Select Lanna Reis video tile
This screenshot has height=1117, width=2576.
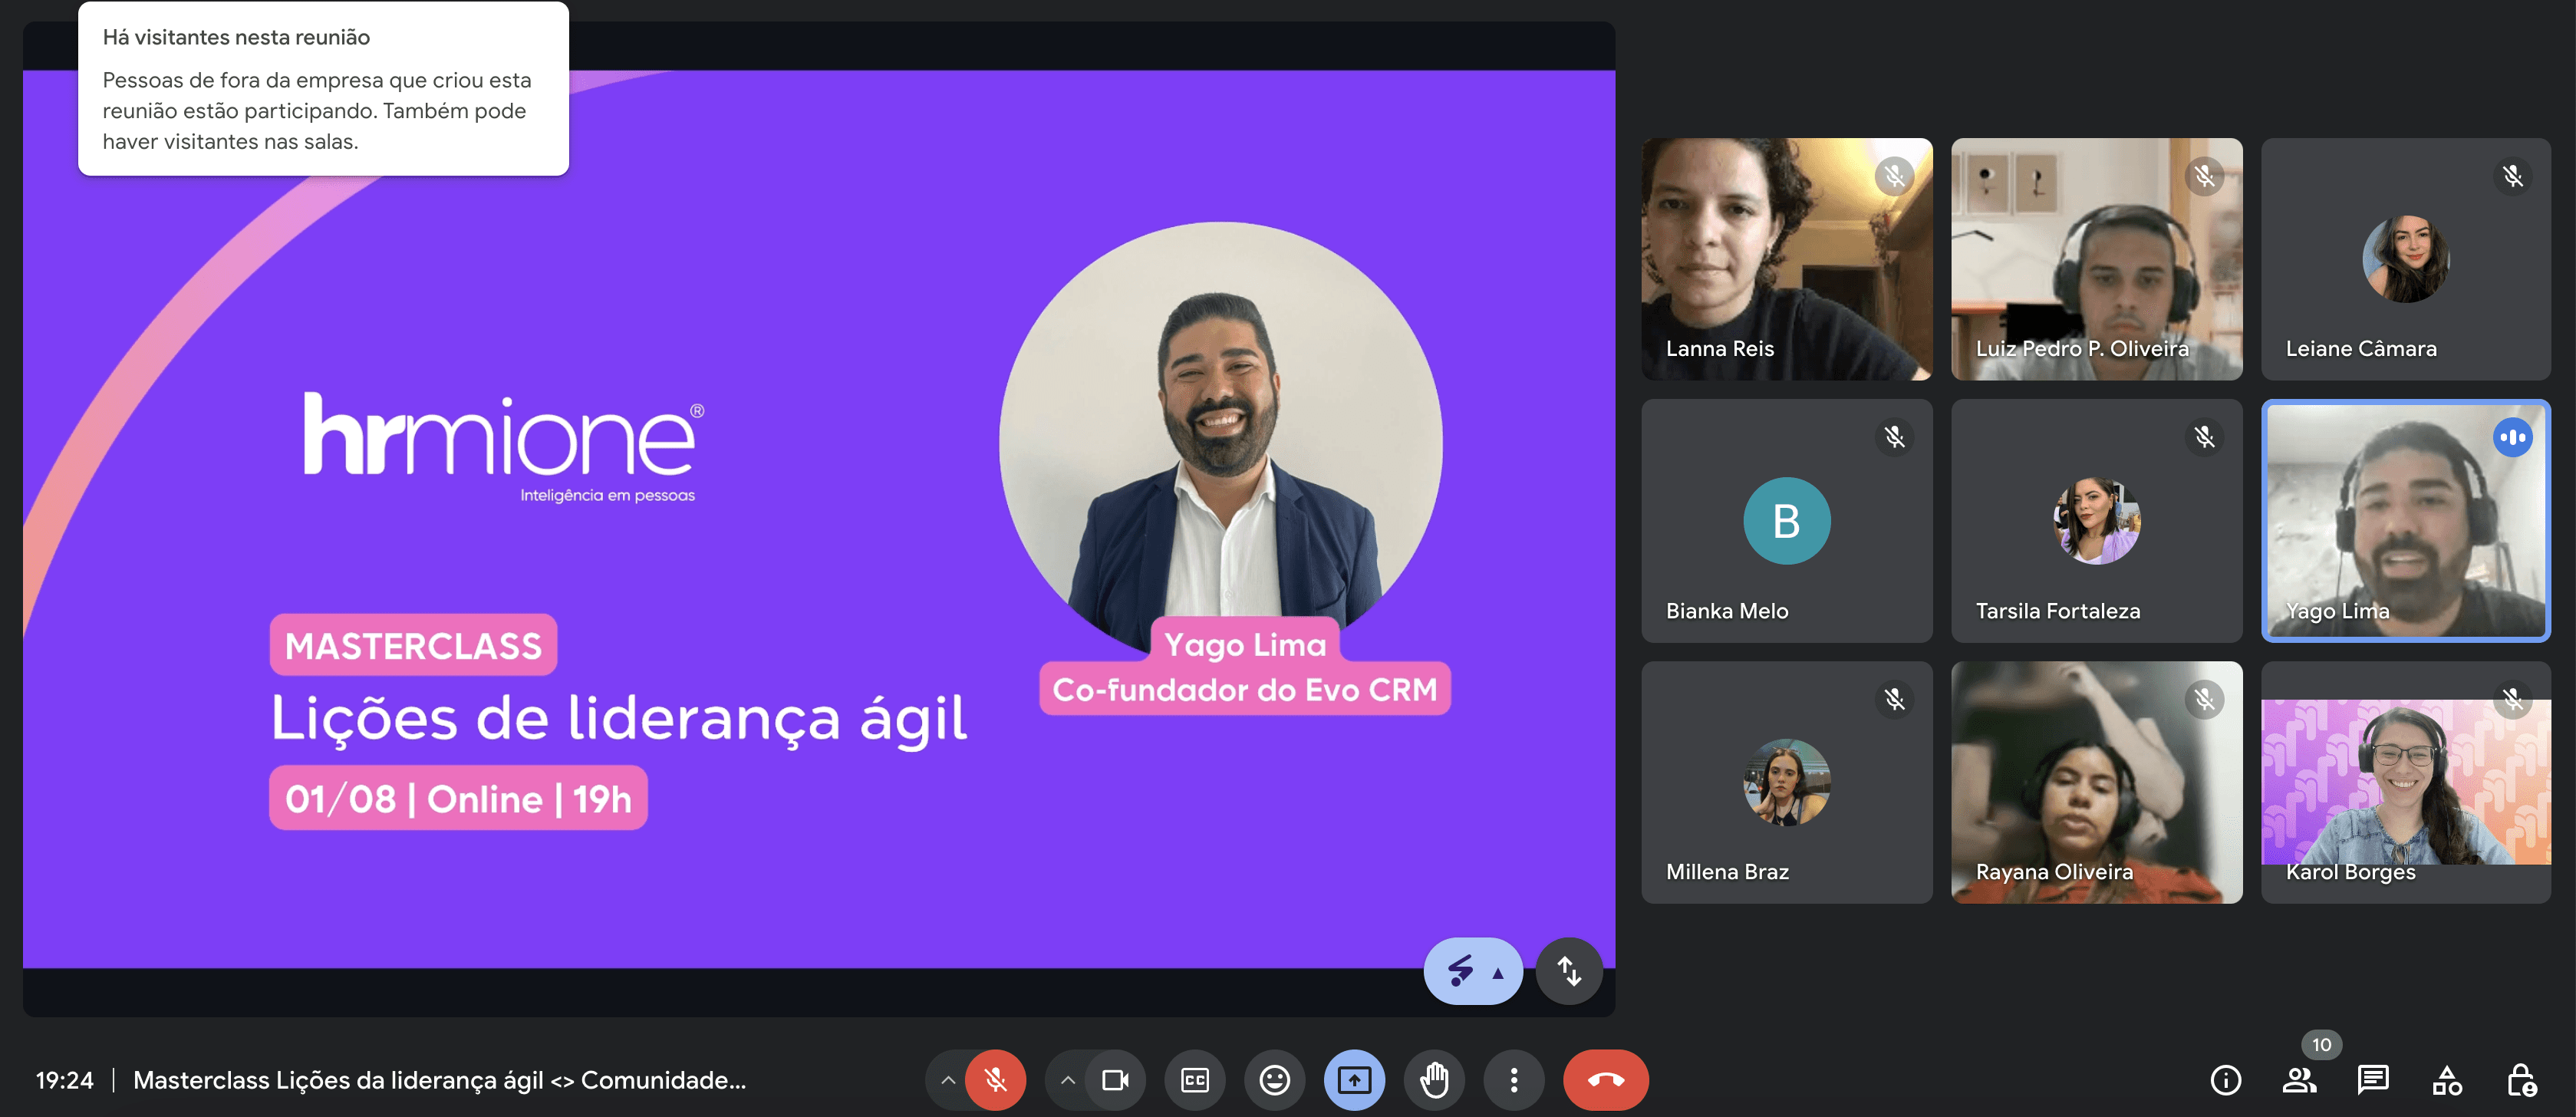coord(1787,259)
